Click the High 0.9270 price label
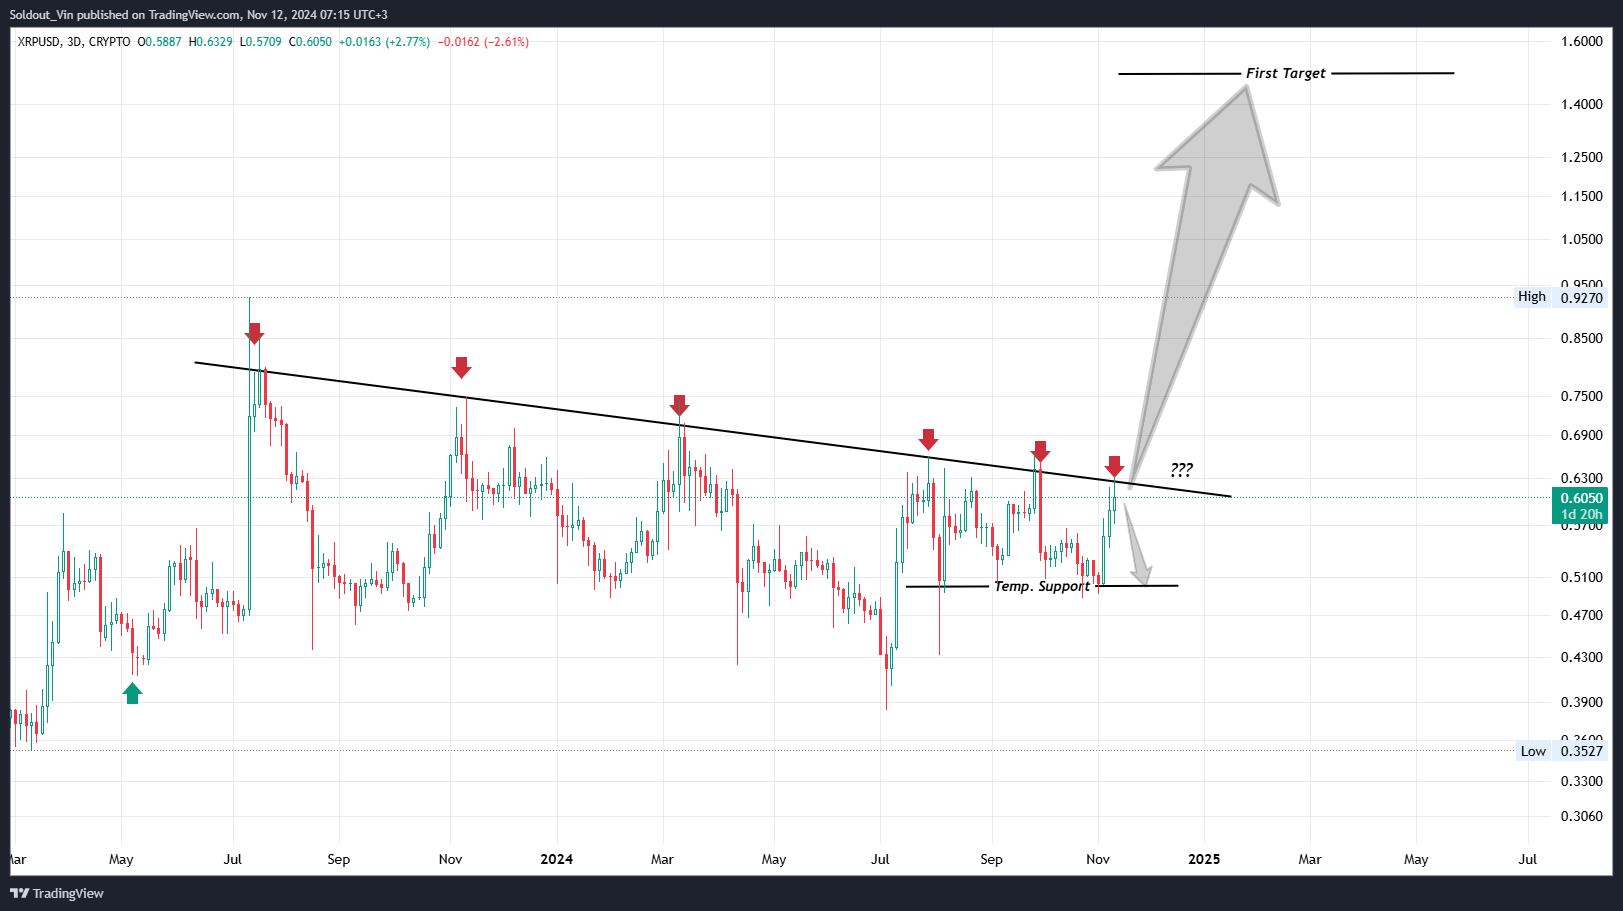 (x=1561, y=297)
